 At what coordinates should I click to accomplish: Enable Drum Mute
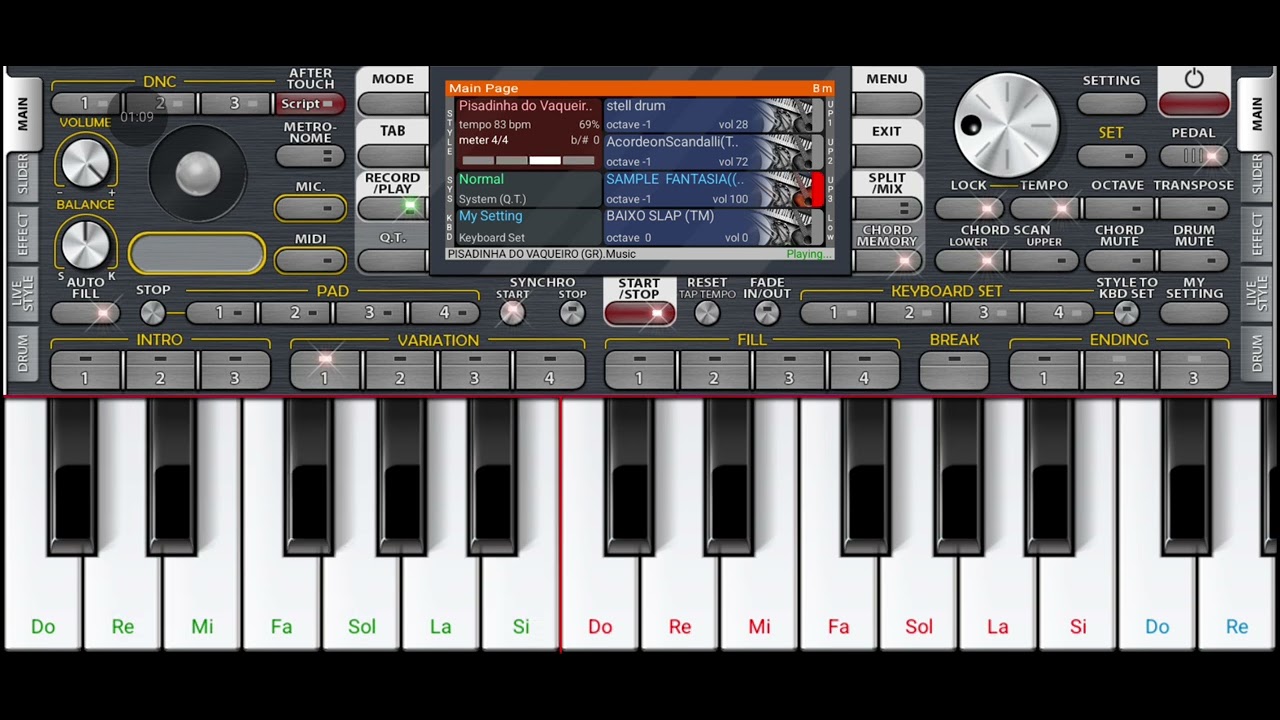click(1194, 260)
